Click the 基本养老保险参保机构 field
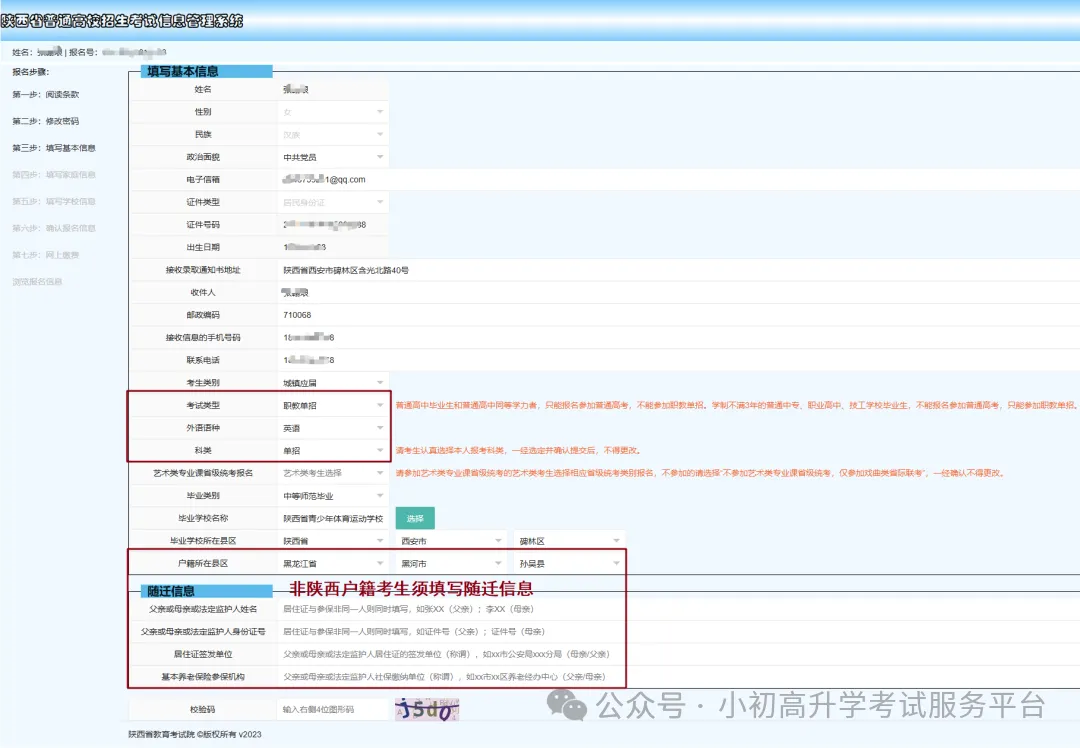 point(678,677)
